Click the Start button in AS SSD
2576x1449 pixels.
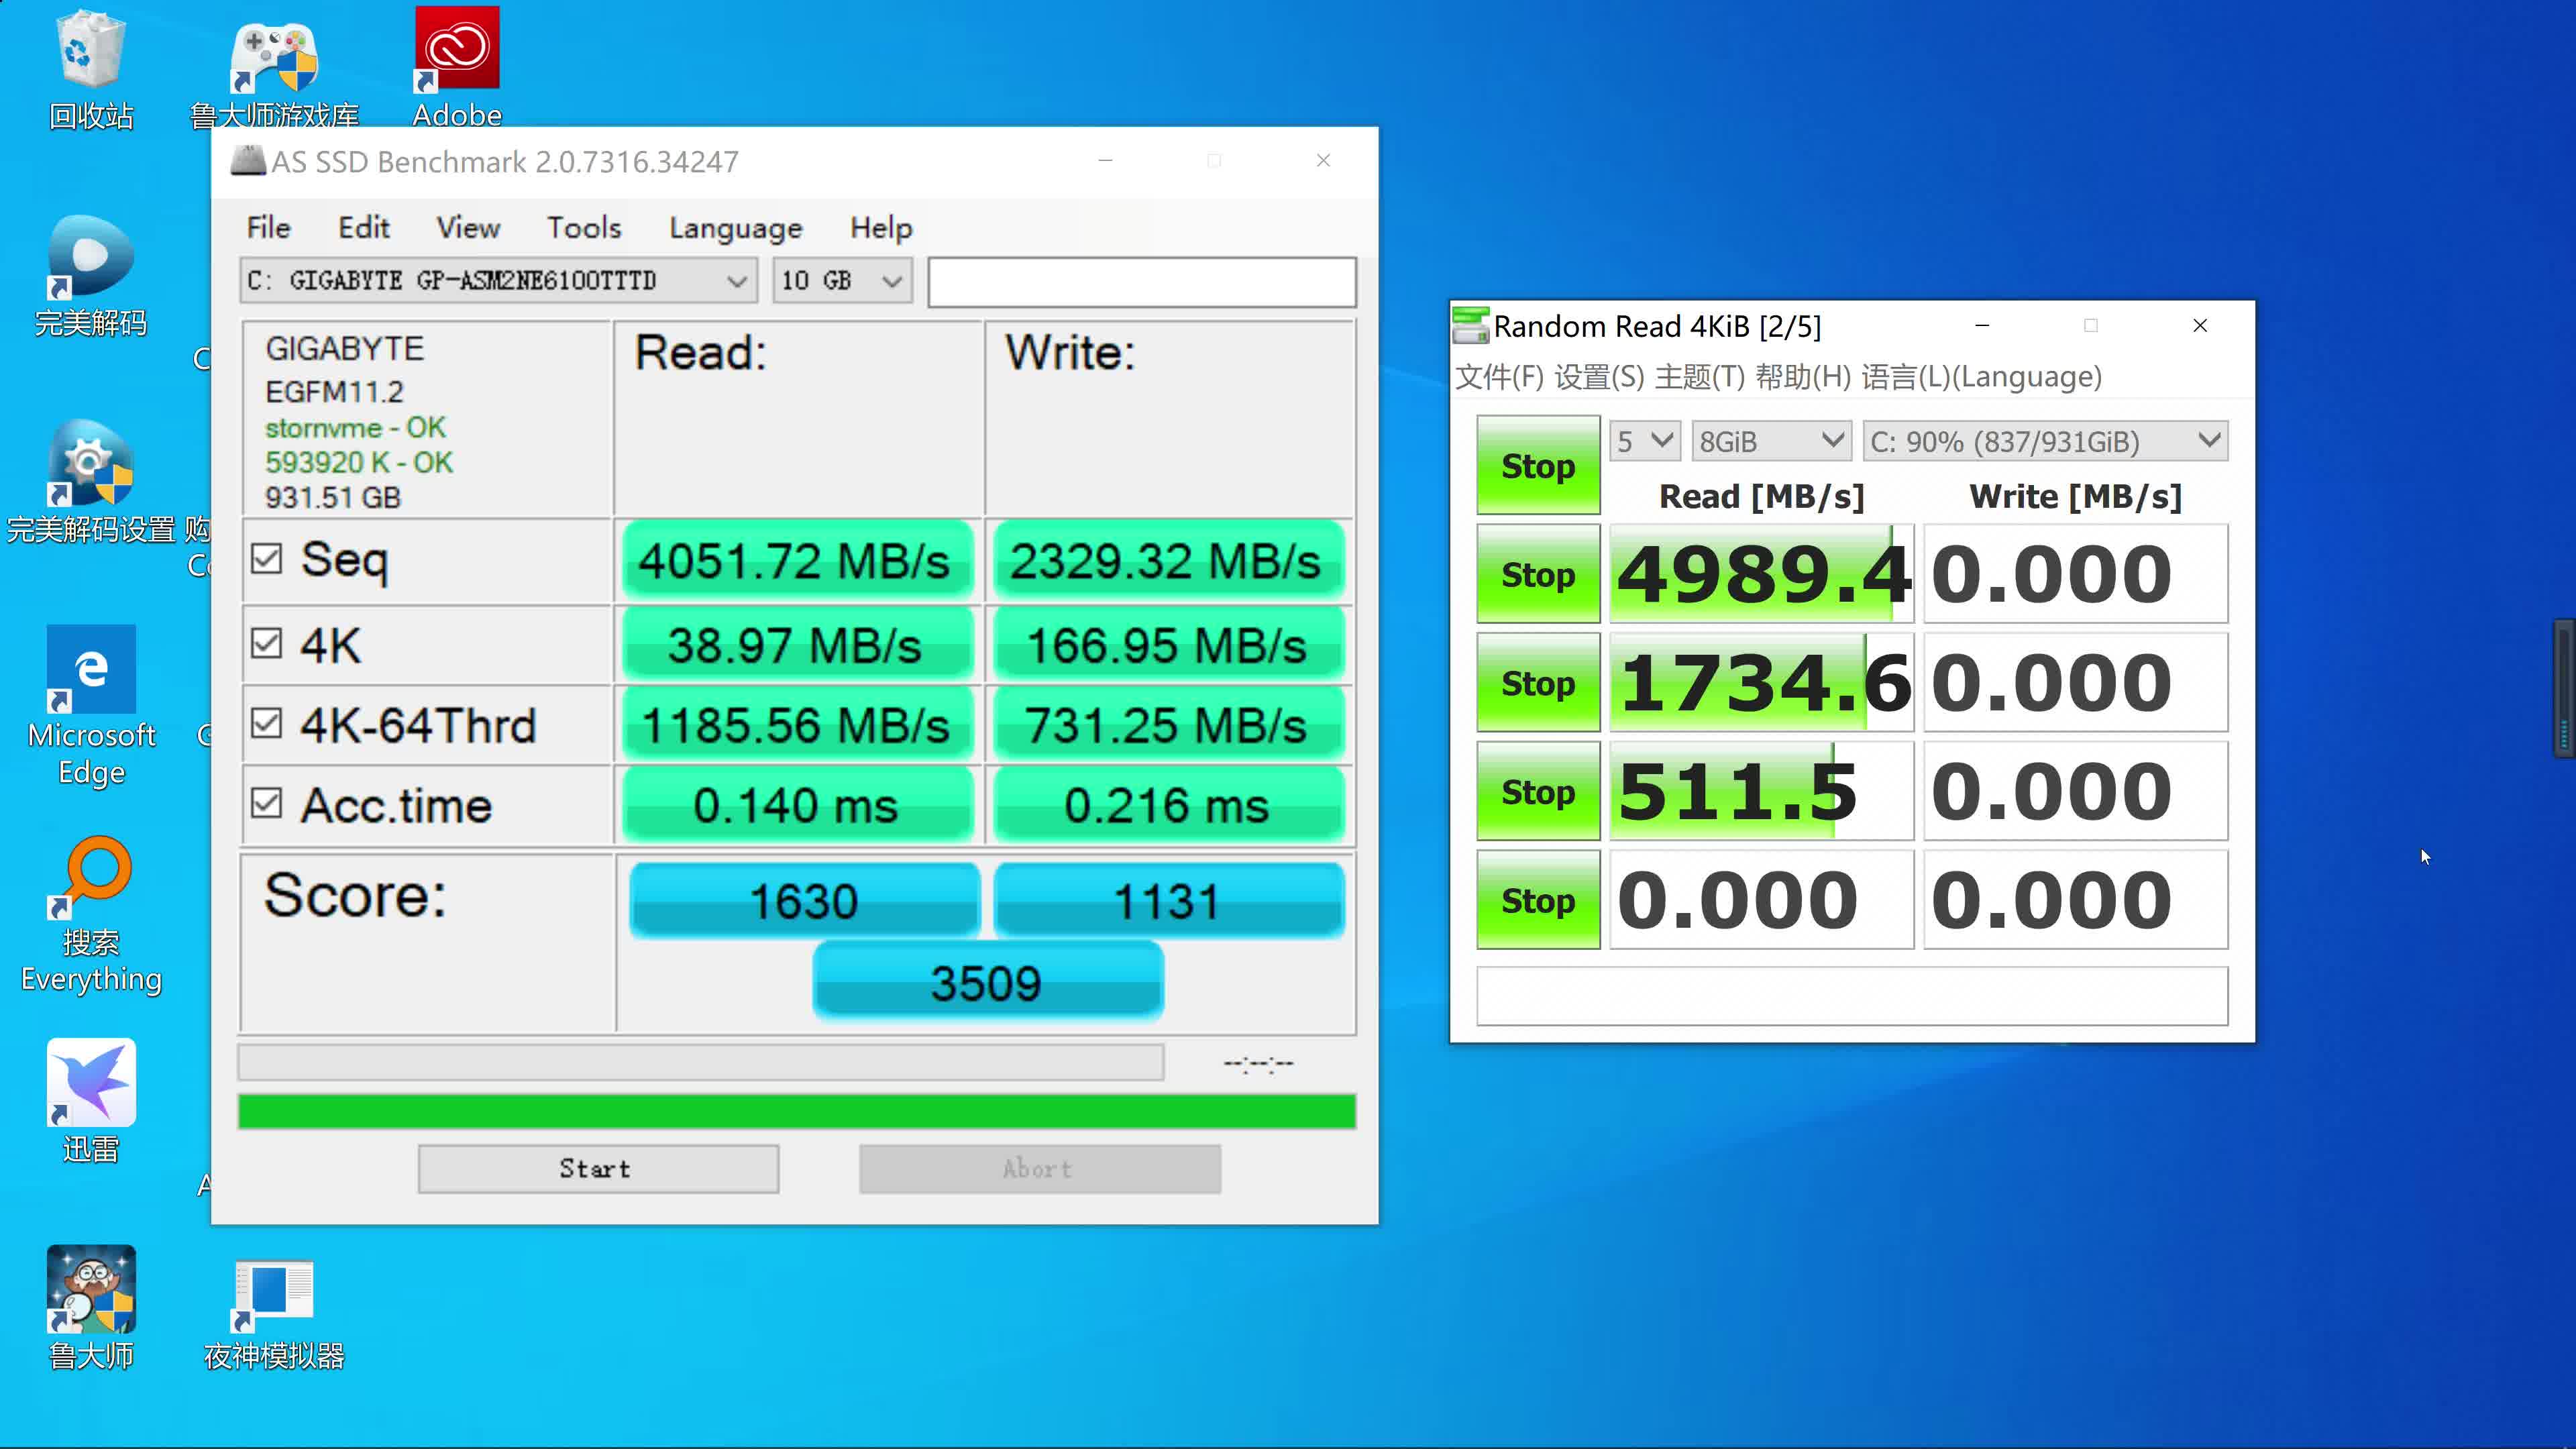(598, 1168)
